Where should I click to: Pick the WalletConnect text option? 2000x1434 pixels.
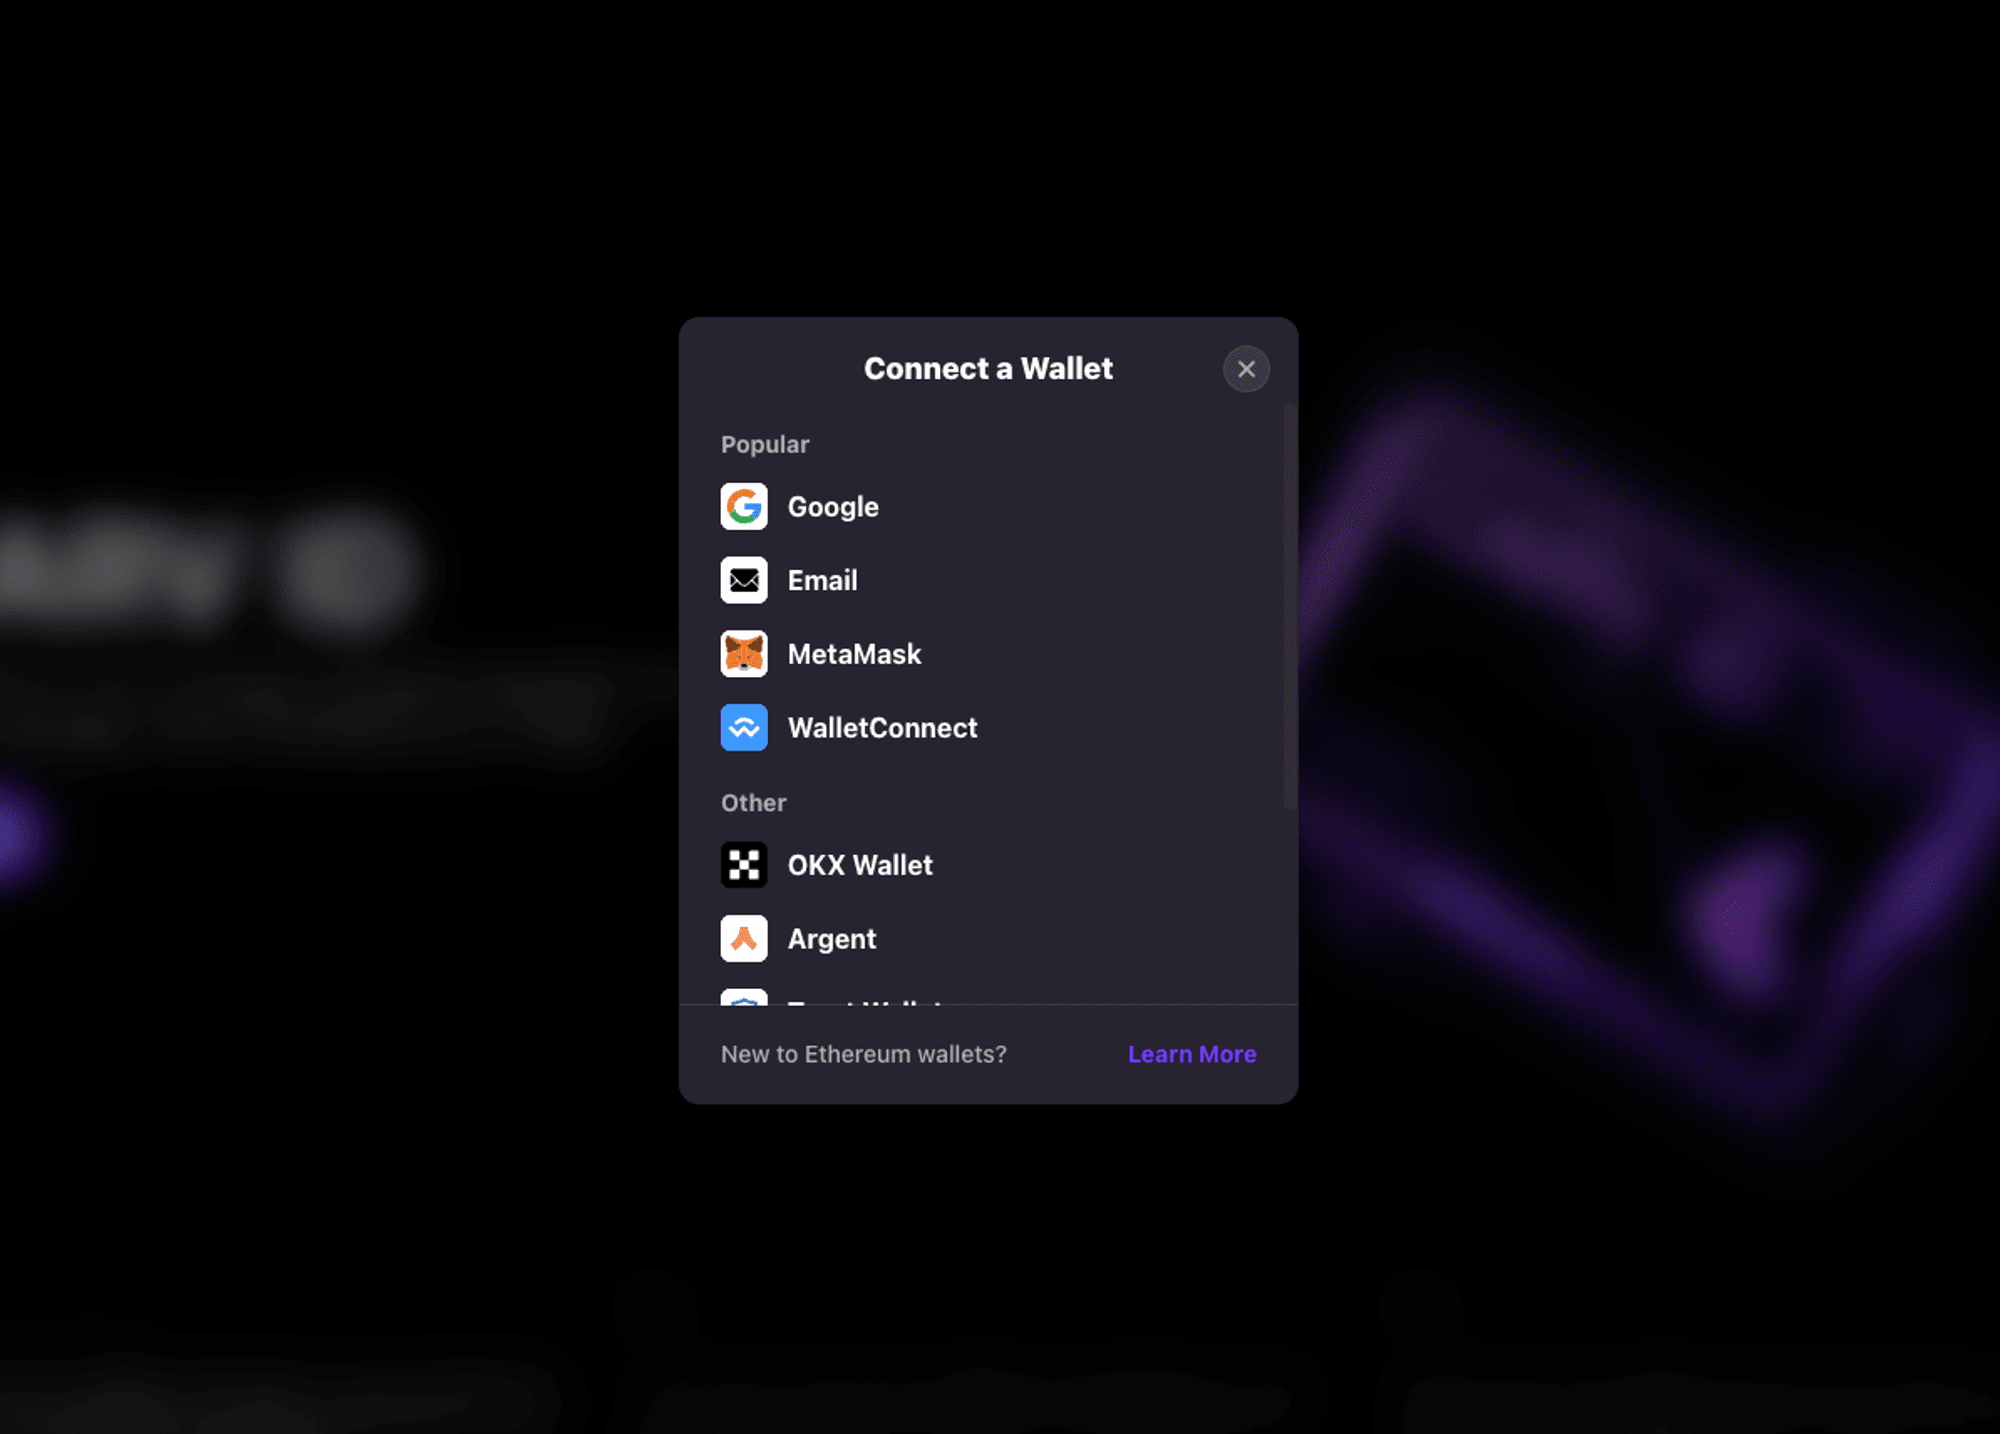coord(882,728)
